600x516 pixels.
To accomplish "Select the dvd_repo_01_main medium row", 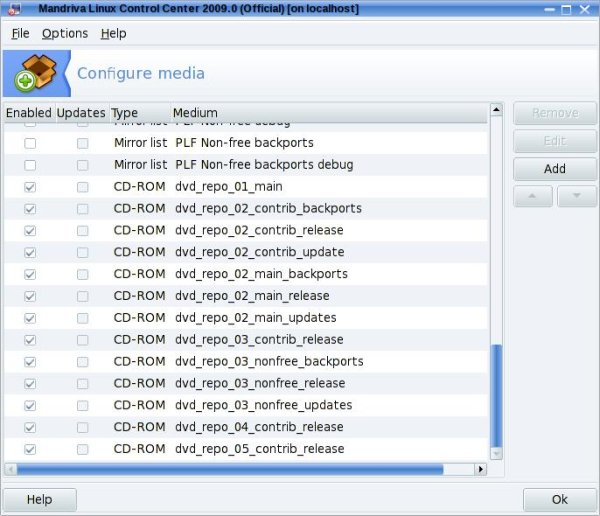I will [246, 187].
